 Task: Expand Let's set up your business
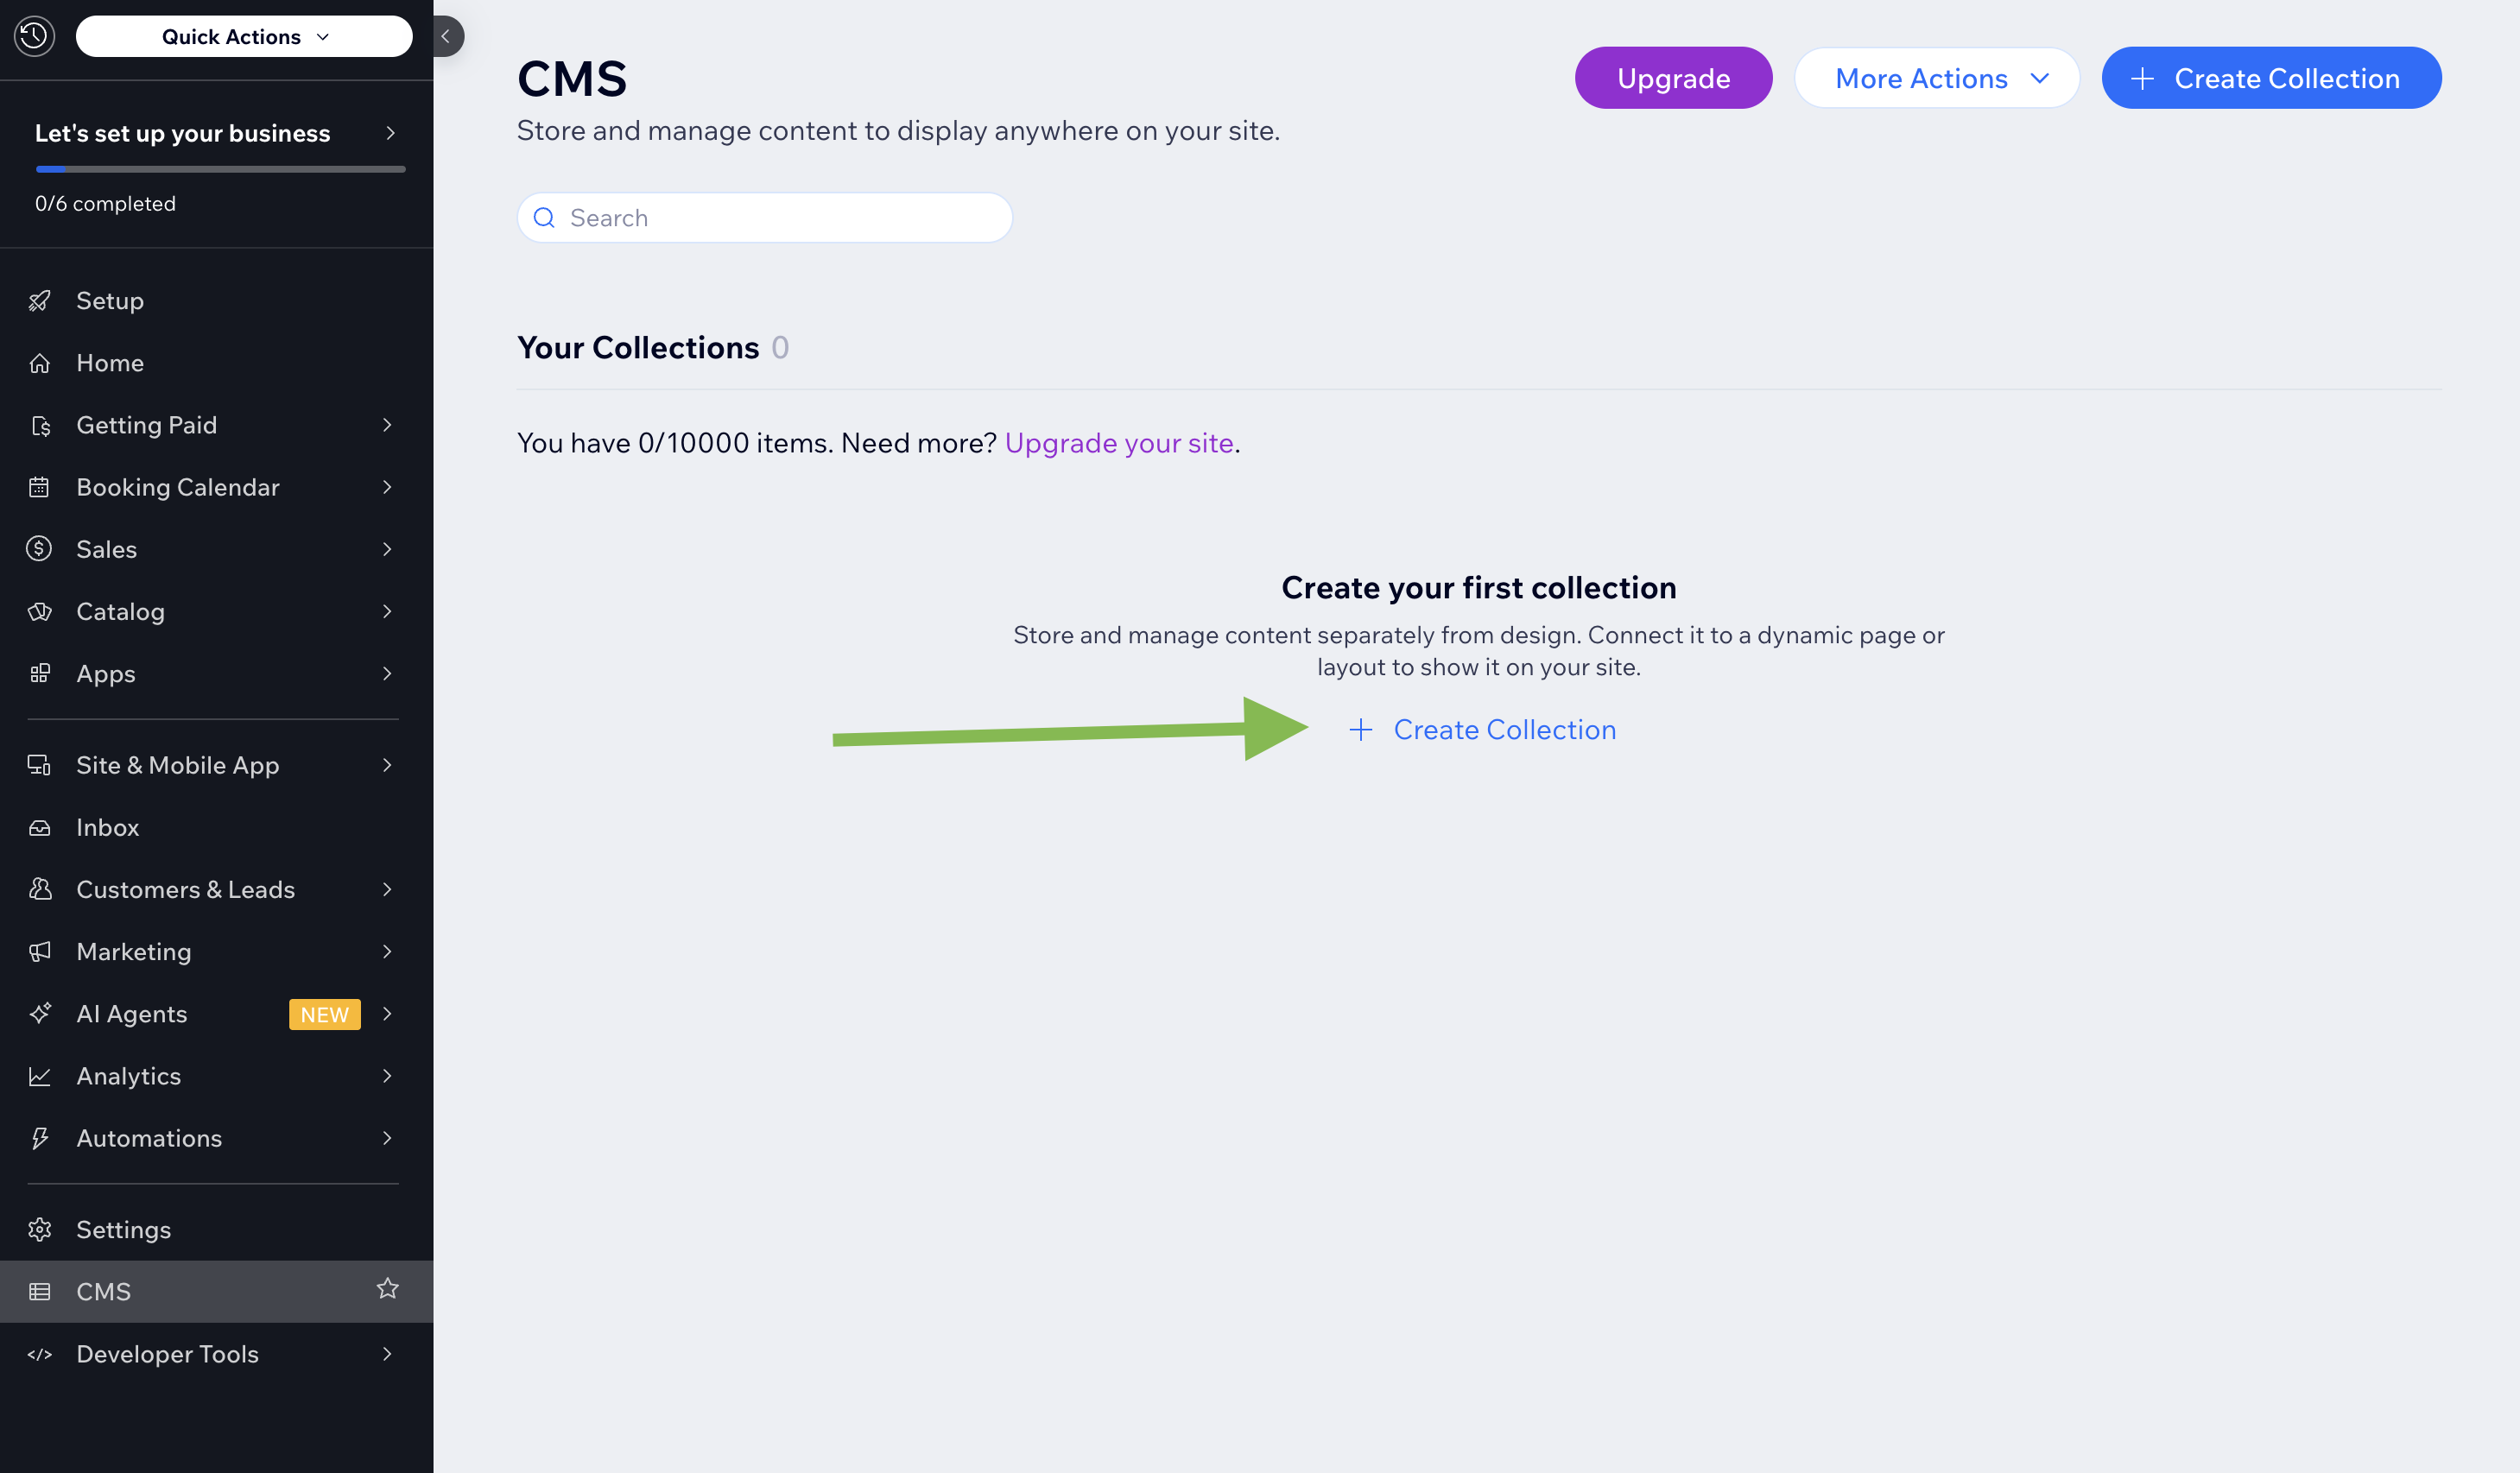coord(390,133)
